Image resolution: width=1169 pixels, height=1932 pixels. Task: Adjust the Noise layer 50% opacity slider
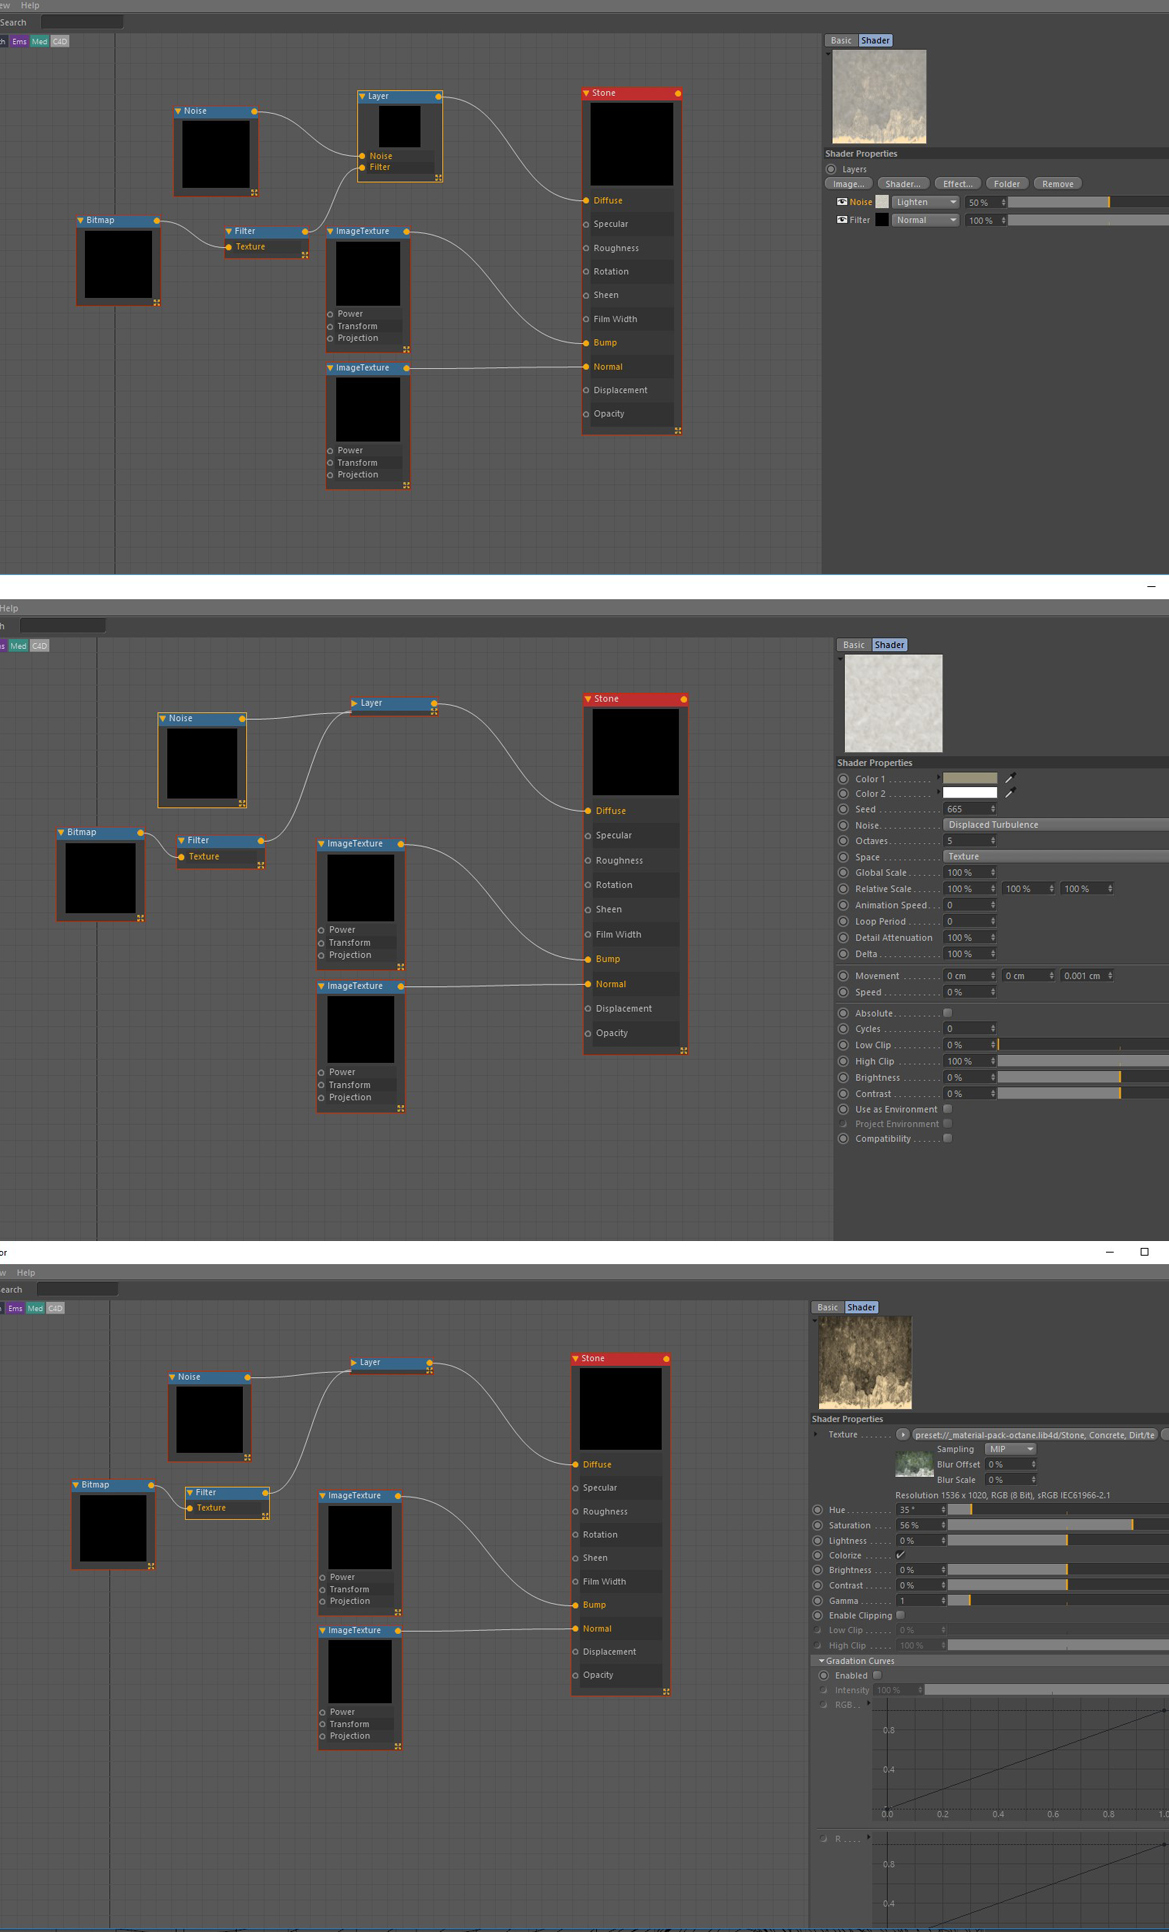point(1088,202)
